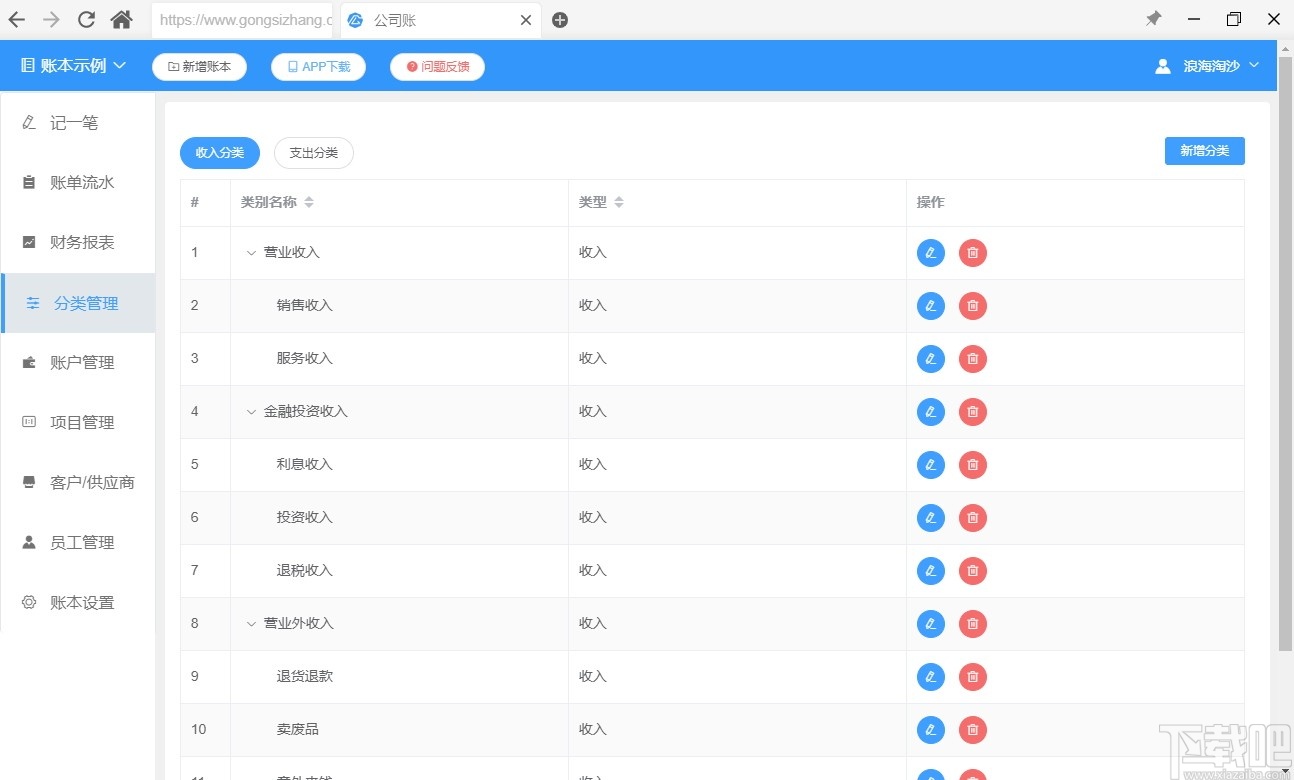The image size is (1294, 780).
Task: Edit the 营业收入 category with pencil icon
Action: (x=929, y=252)
